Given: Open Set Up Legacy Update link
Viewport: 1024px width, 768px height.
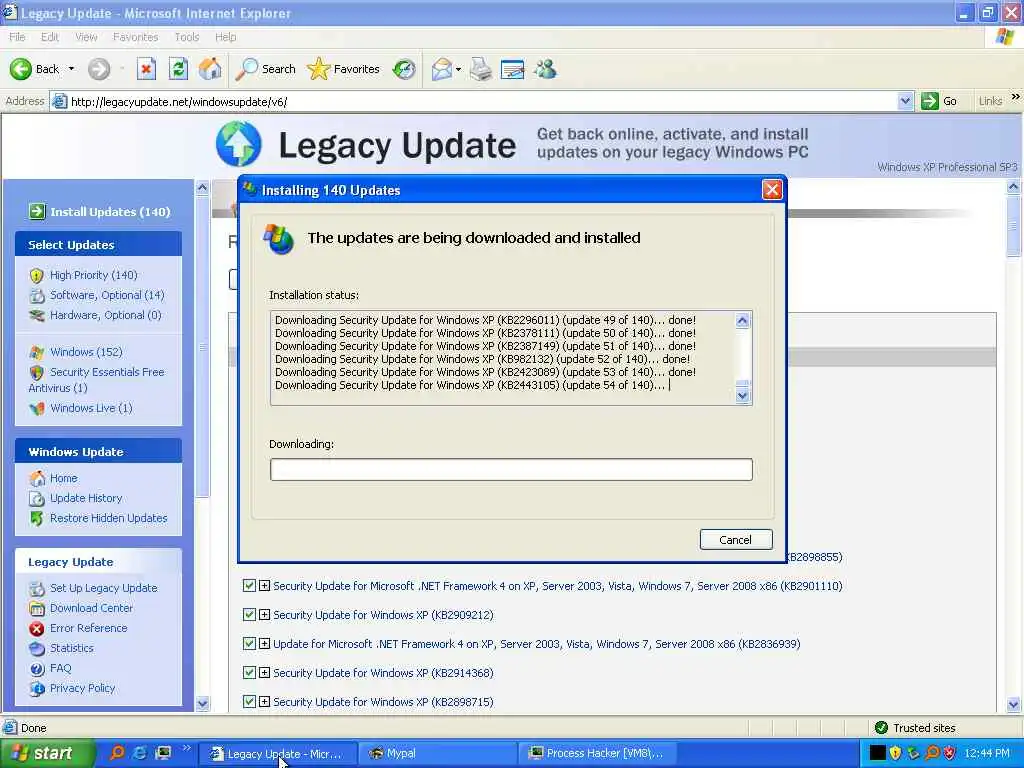Looking at the screenshot, I should 104,588.
